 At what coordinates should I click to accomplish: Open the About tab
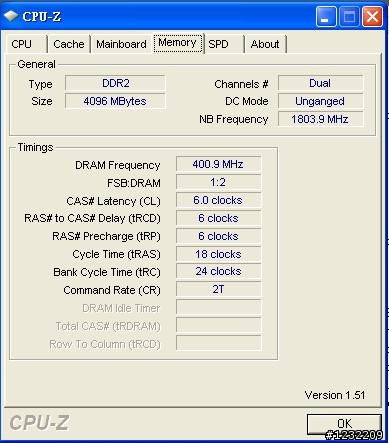coord(265,44)
